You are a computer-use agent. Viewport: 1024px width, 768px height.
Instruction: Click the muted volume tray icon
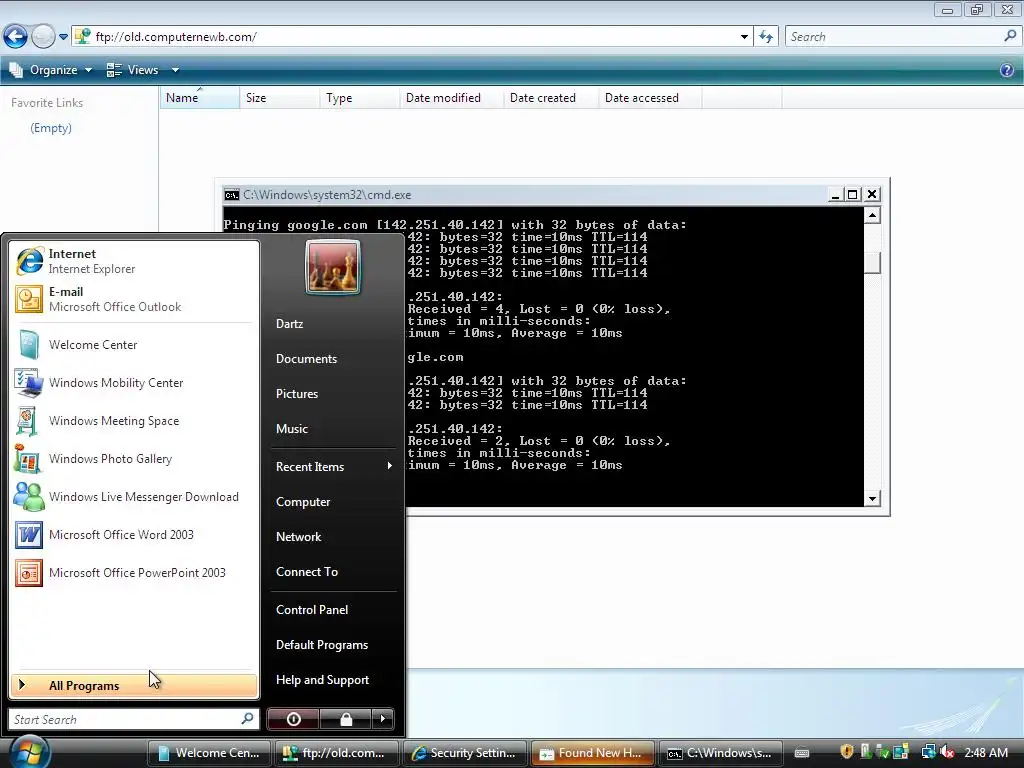pyautogui.click(x=948, y=752)
